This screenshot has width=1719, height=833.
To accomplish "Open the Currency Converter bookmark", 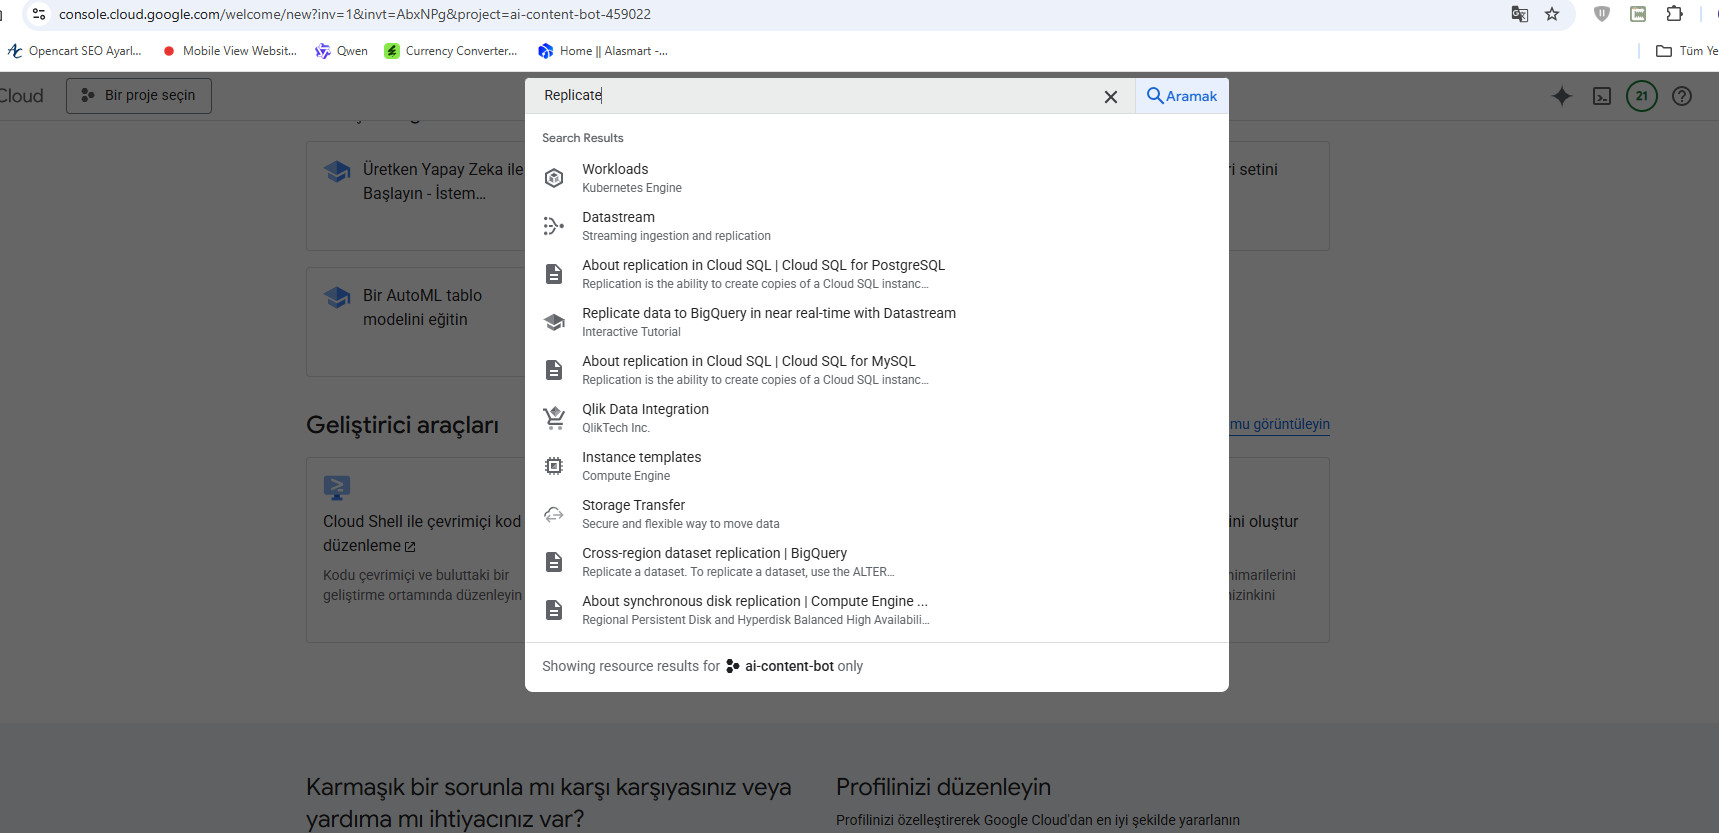I will click(450, 51).
